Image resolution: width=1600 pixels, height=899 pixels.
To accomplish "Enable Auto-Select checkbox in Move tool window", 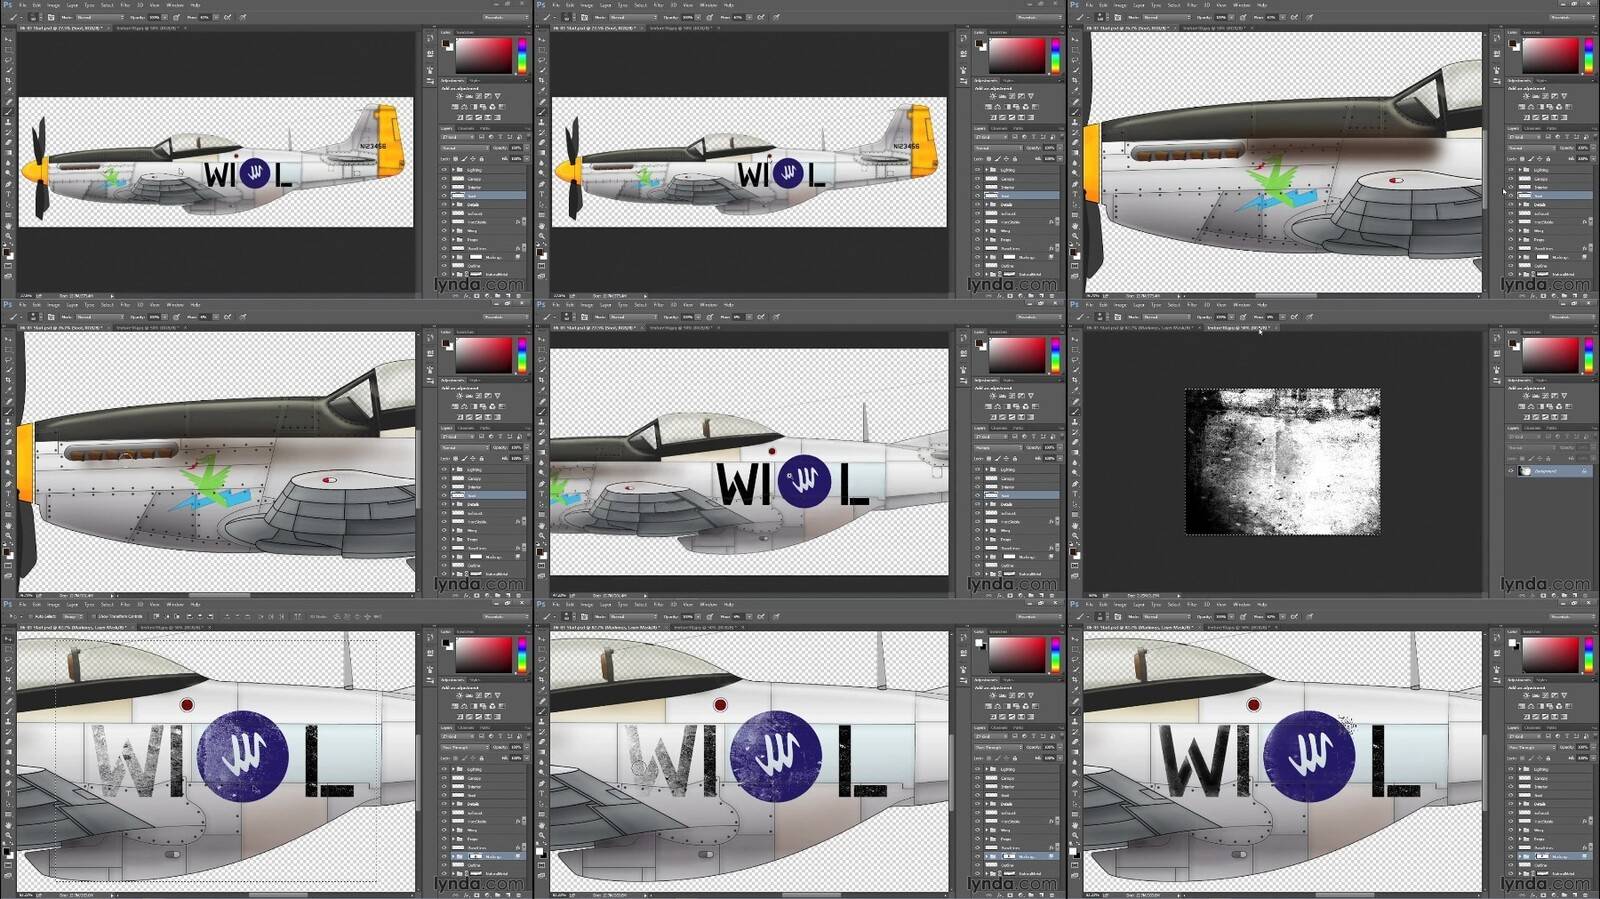I will [30, 617].
